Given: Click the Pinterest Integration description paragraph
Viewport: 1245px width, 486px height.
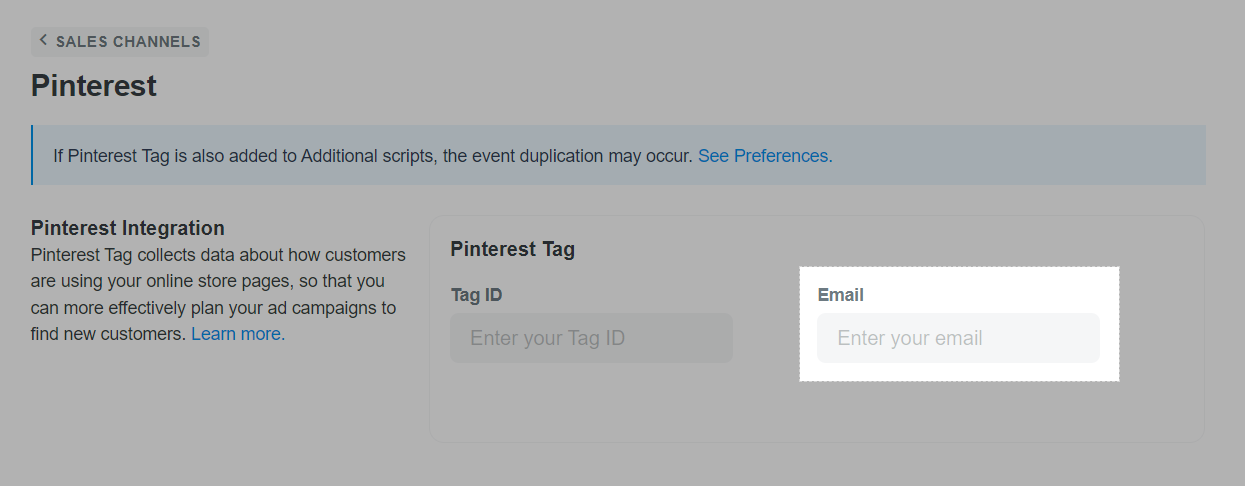Looking at the screenshot, I should [218, 294].
